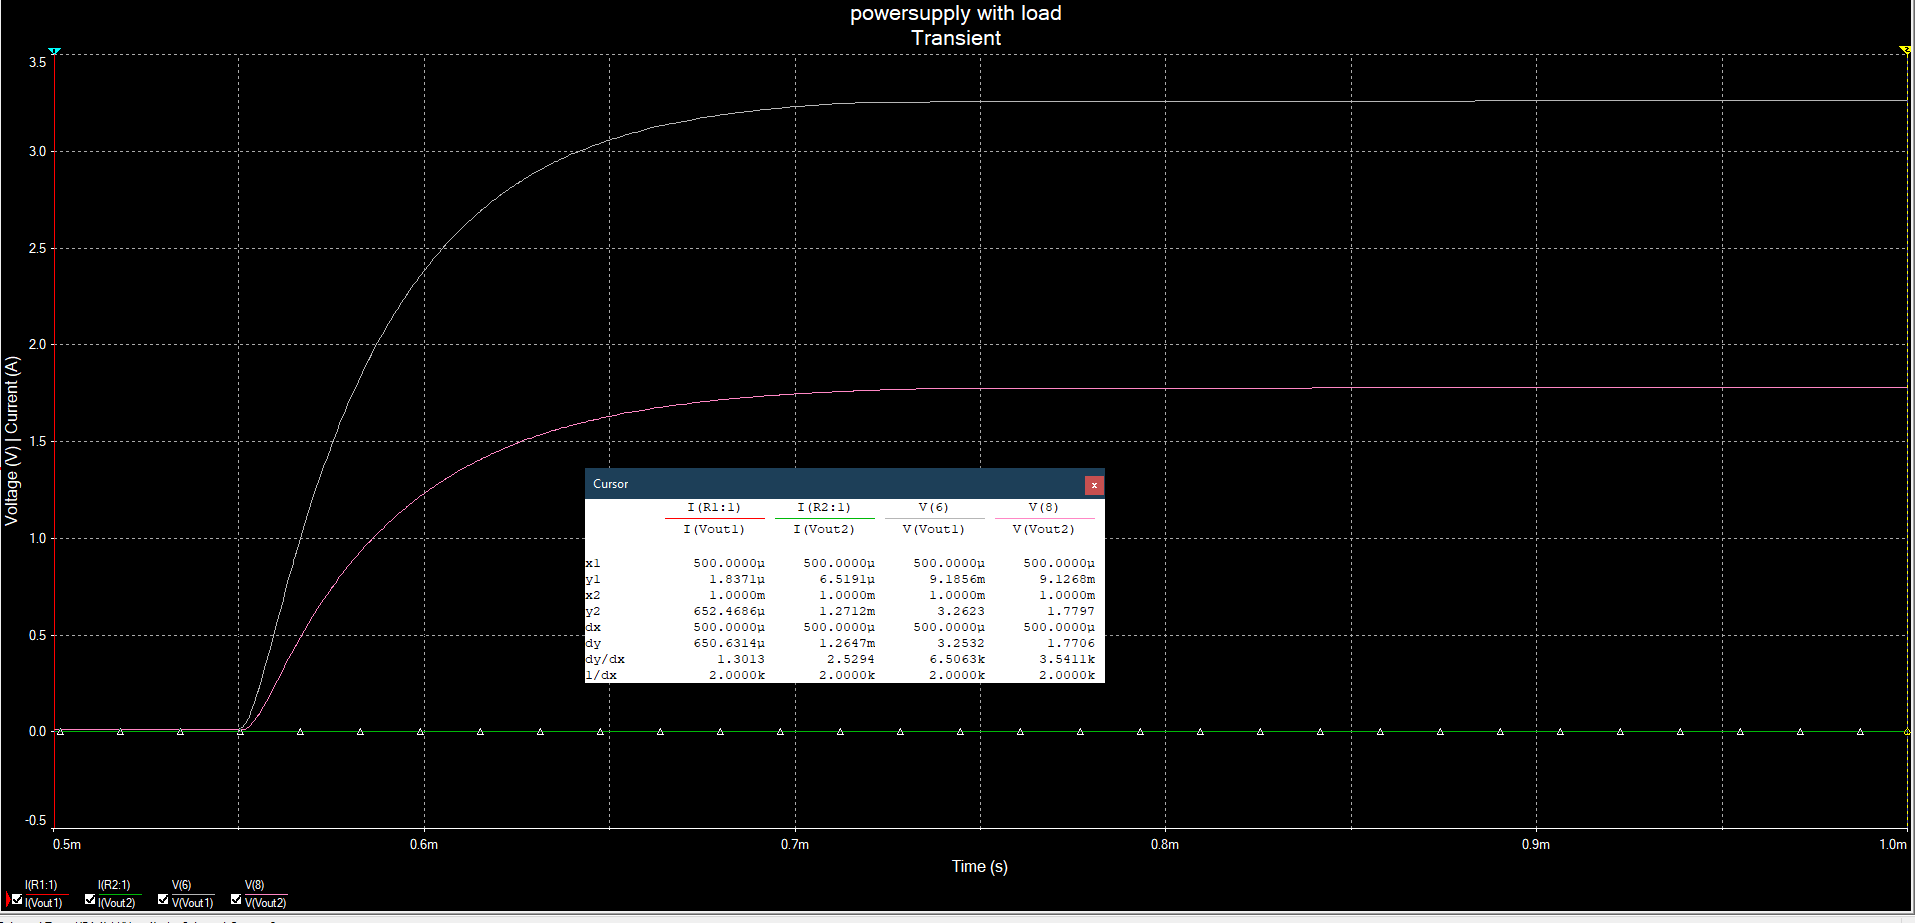Toggle the V(Vout1) visibility checkbox

163,900
